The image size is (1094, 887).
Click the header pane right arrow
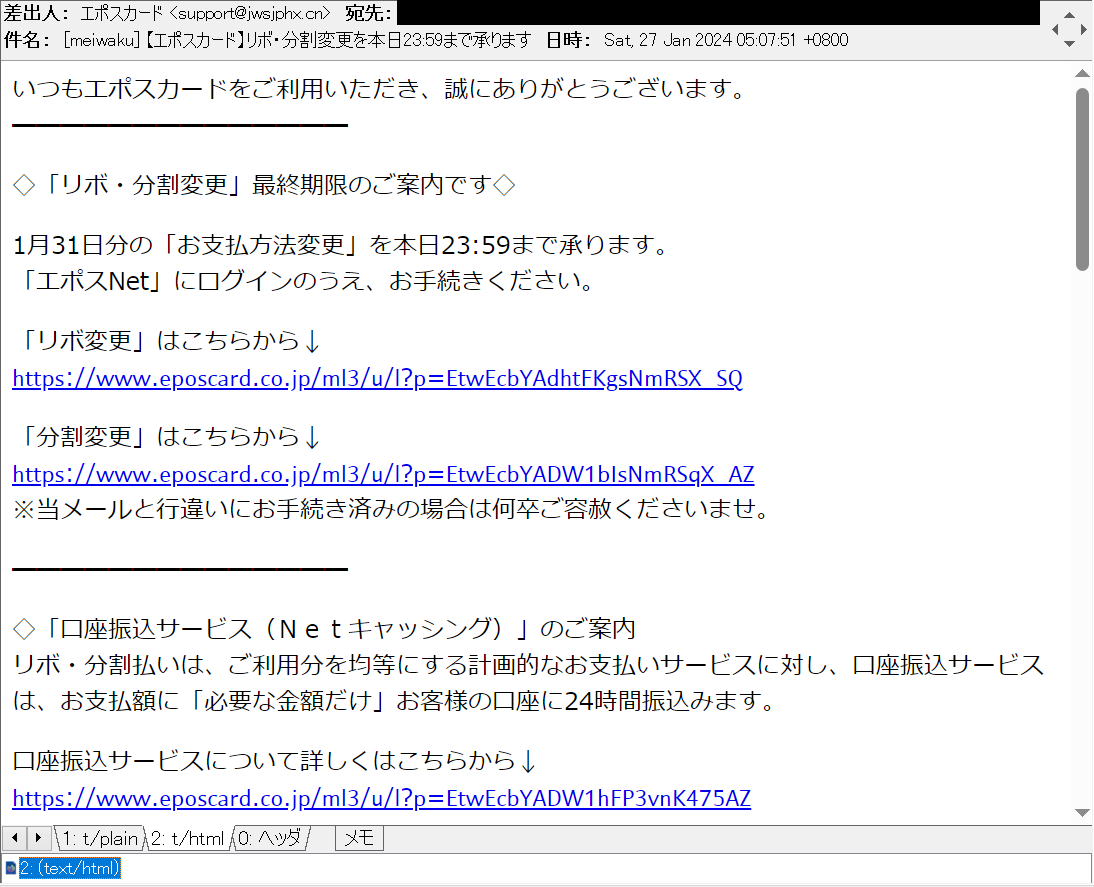(1084, 29)
